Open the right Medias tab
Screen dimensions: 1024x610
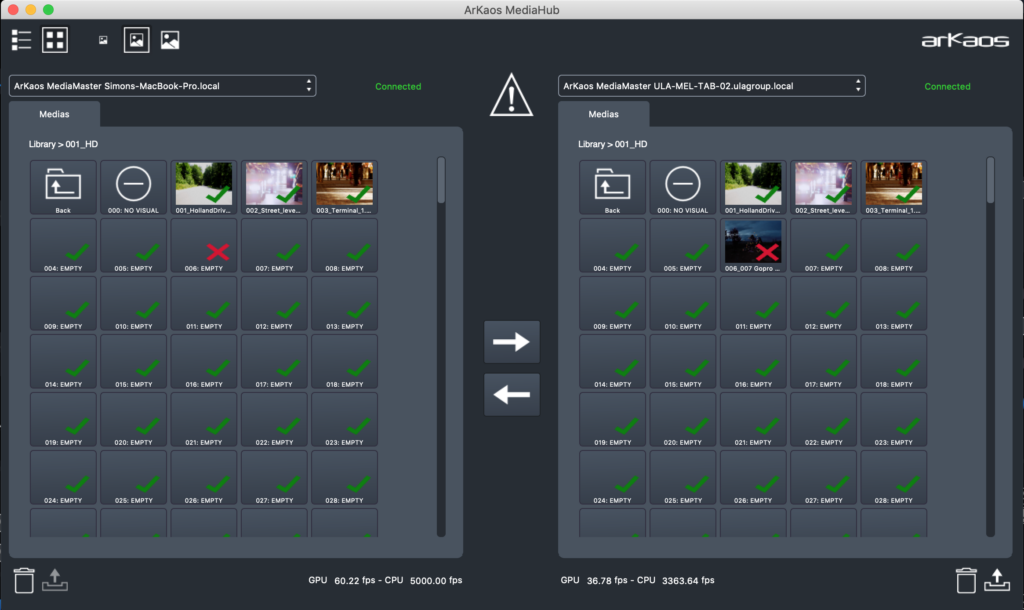click(603, 114)
